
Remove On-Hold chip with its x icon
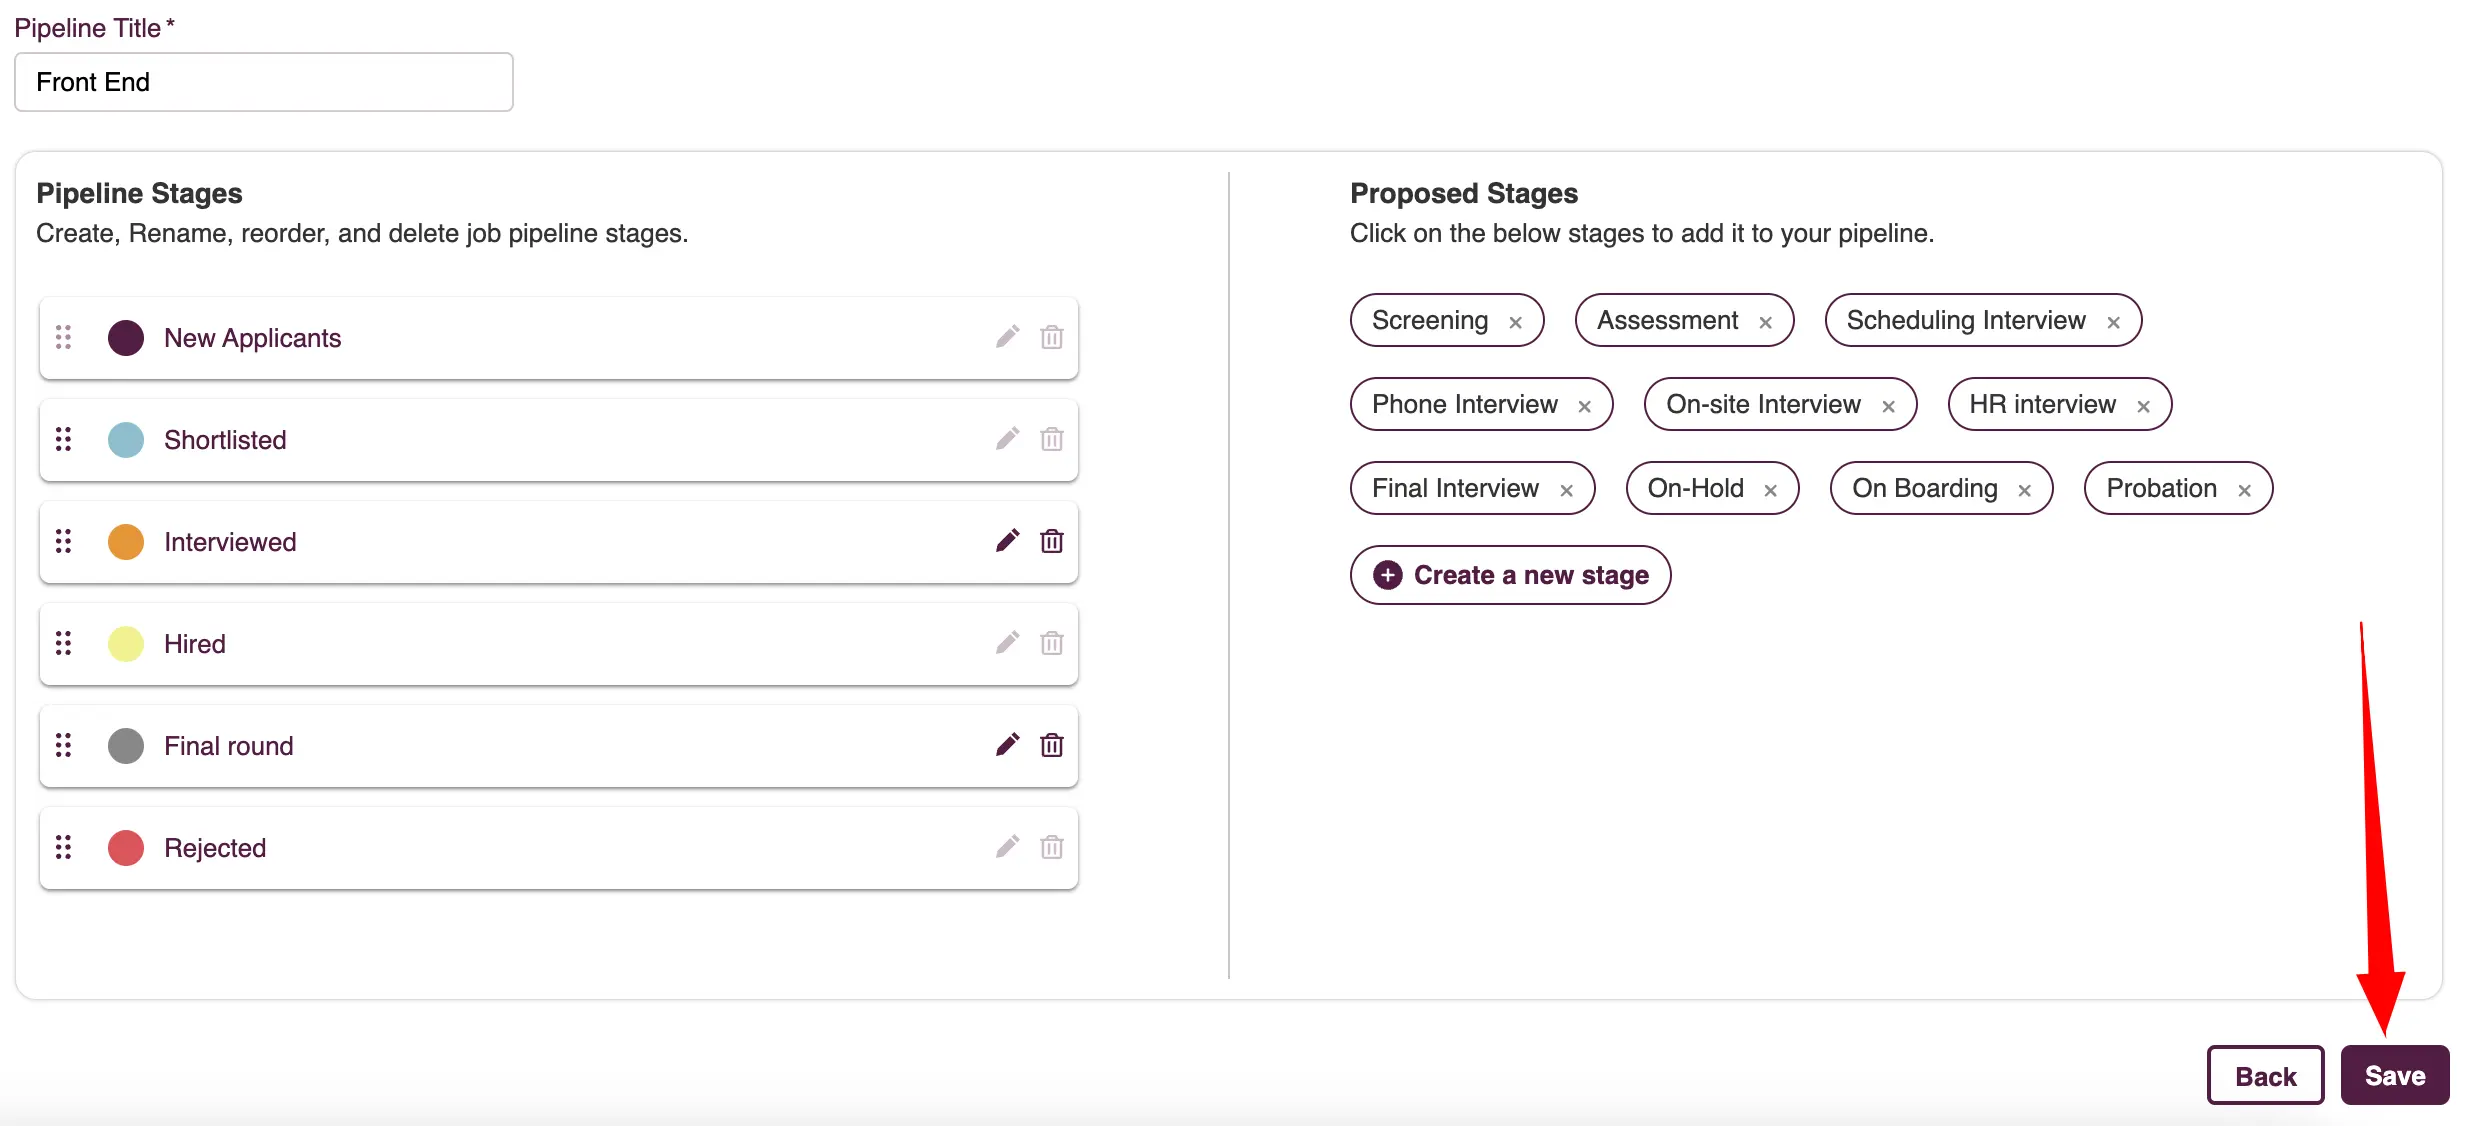1770,490
